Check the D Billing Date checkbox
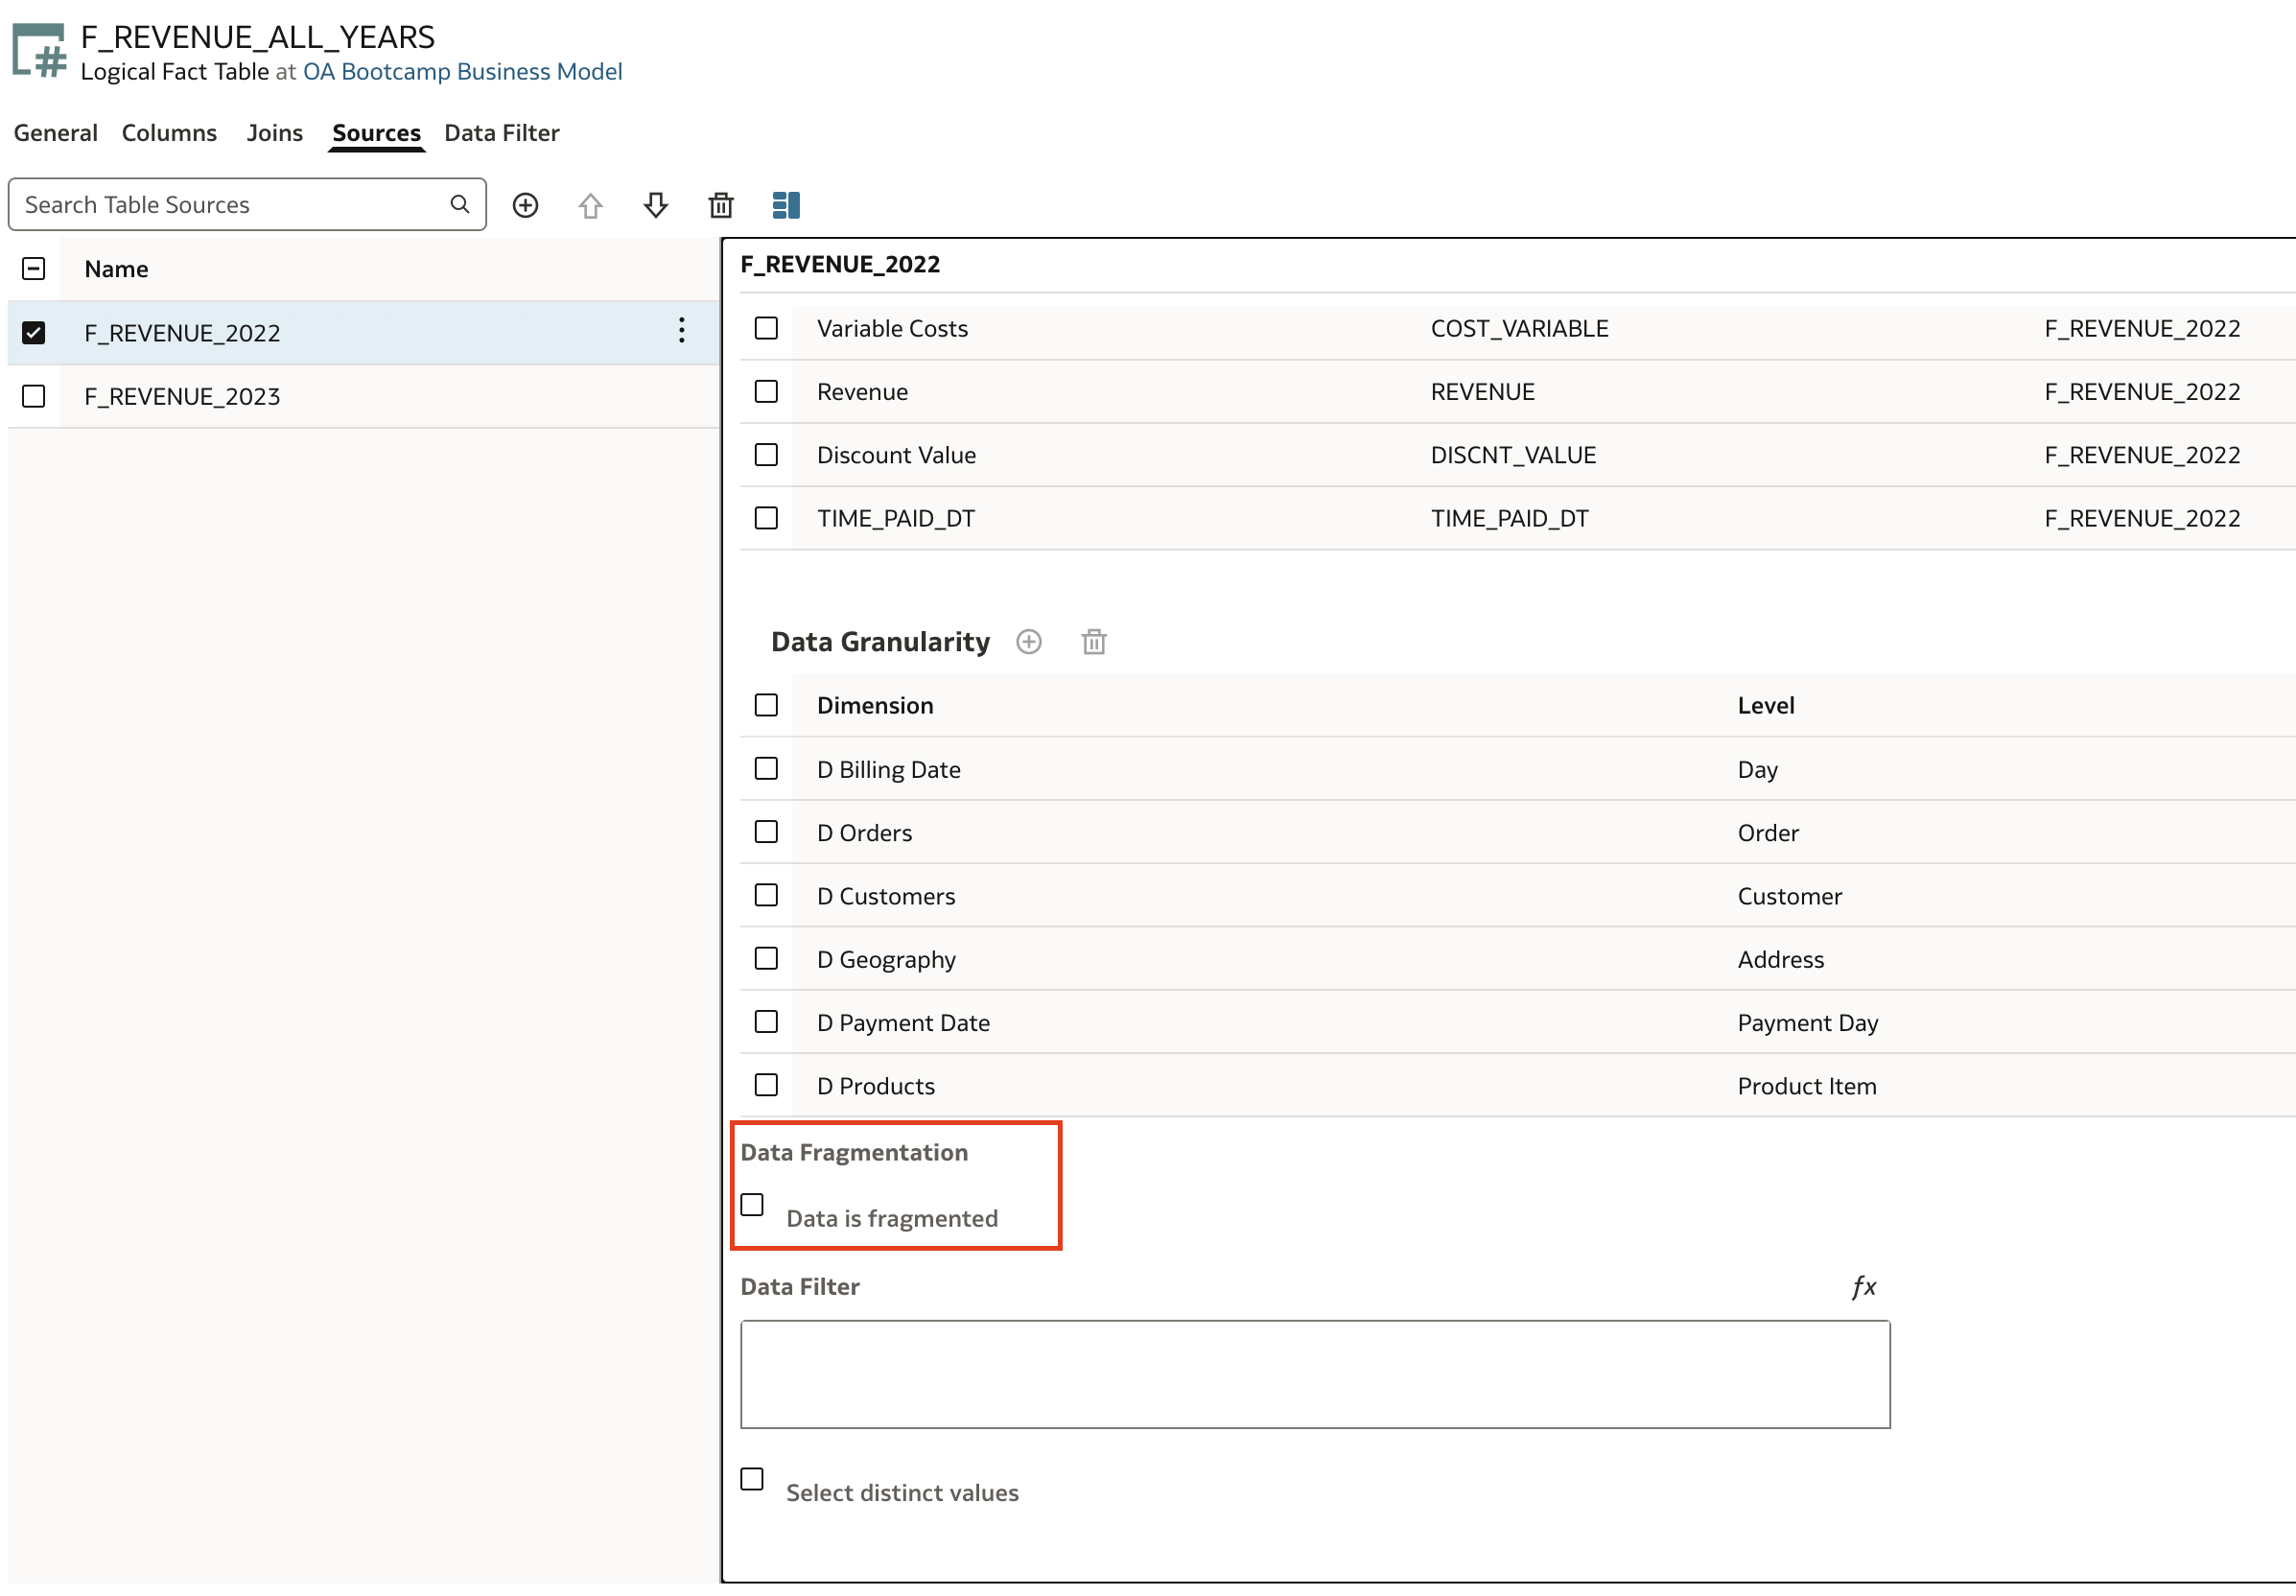This screenshot has width=2296, height=1596. click(766, 768)
